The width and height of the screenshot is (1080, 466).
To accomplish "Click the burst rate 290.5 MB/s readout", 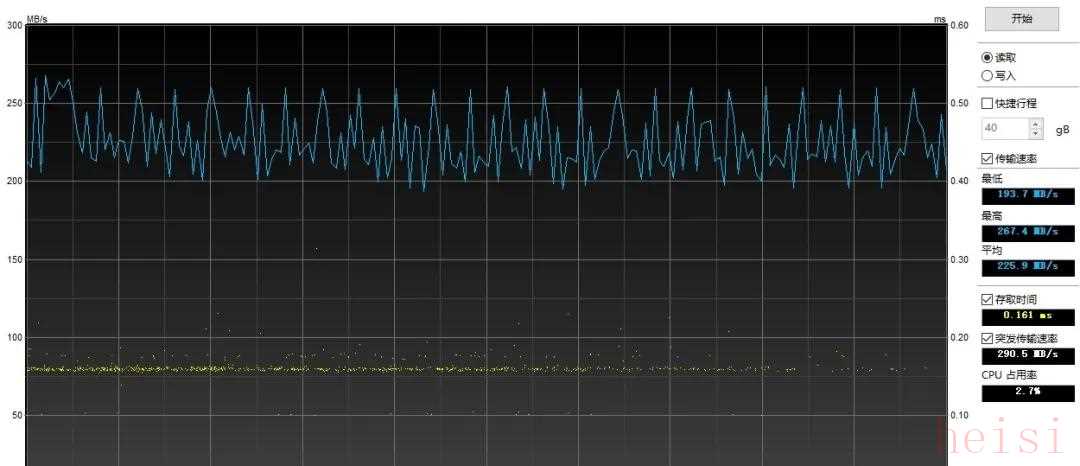I will coord(1020,356).
